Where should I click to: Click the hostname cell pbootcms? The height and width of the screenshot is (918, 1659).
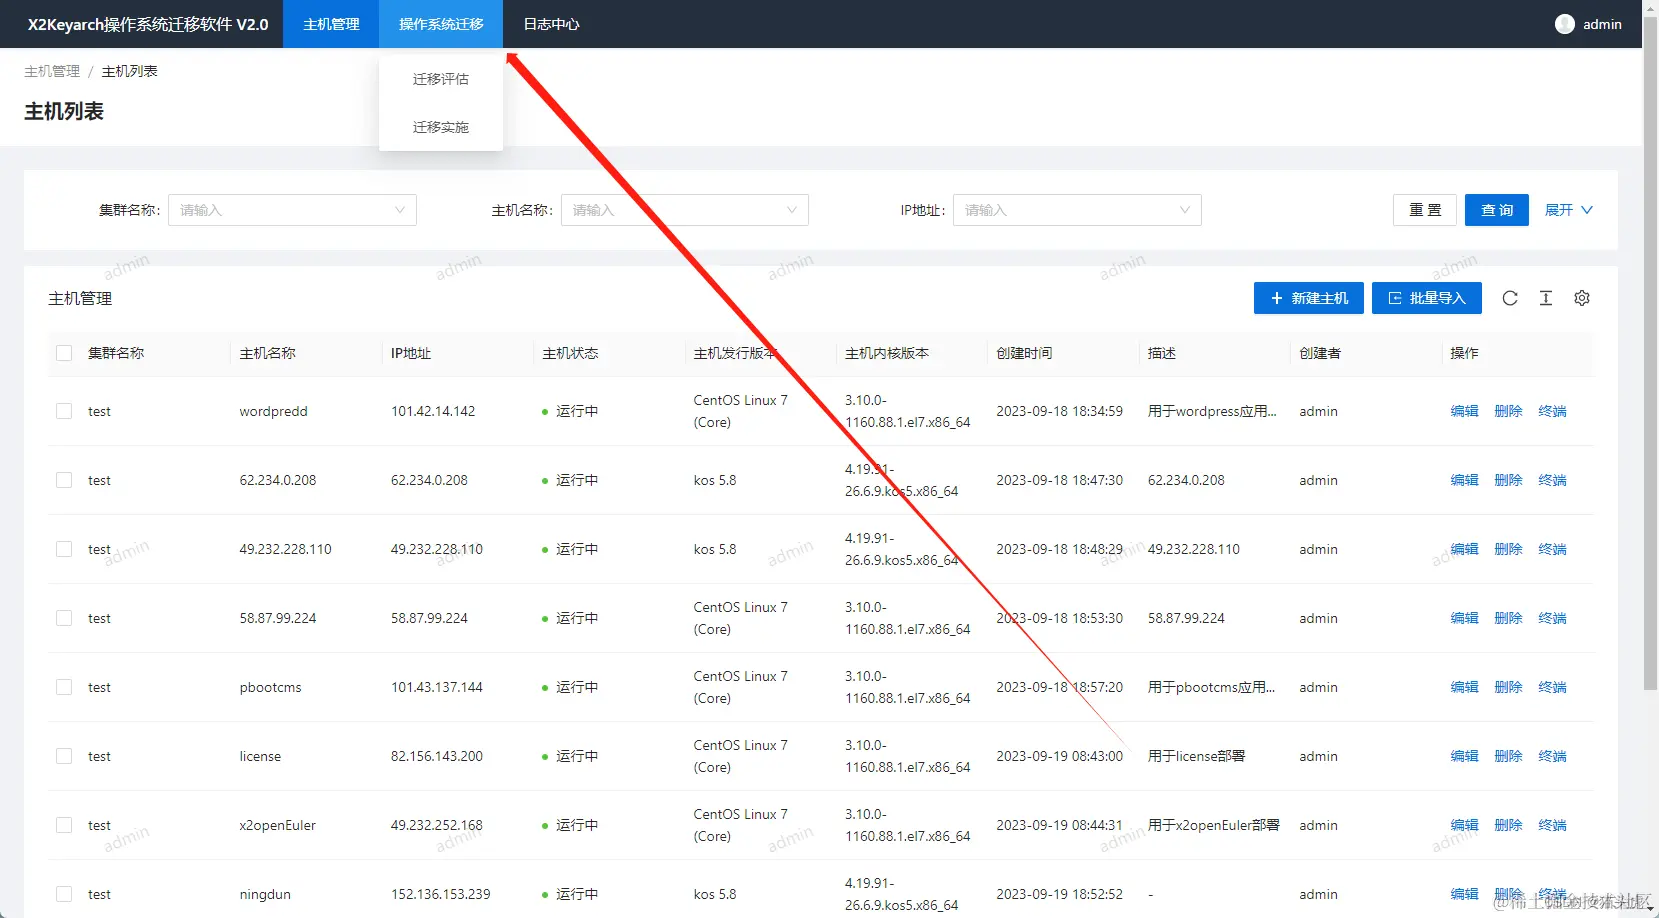point(270,687)
